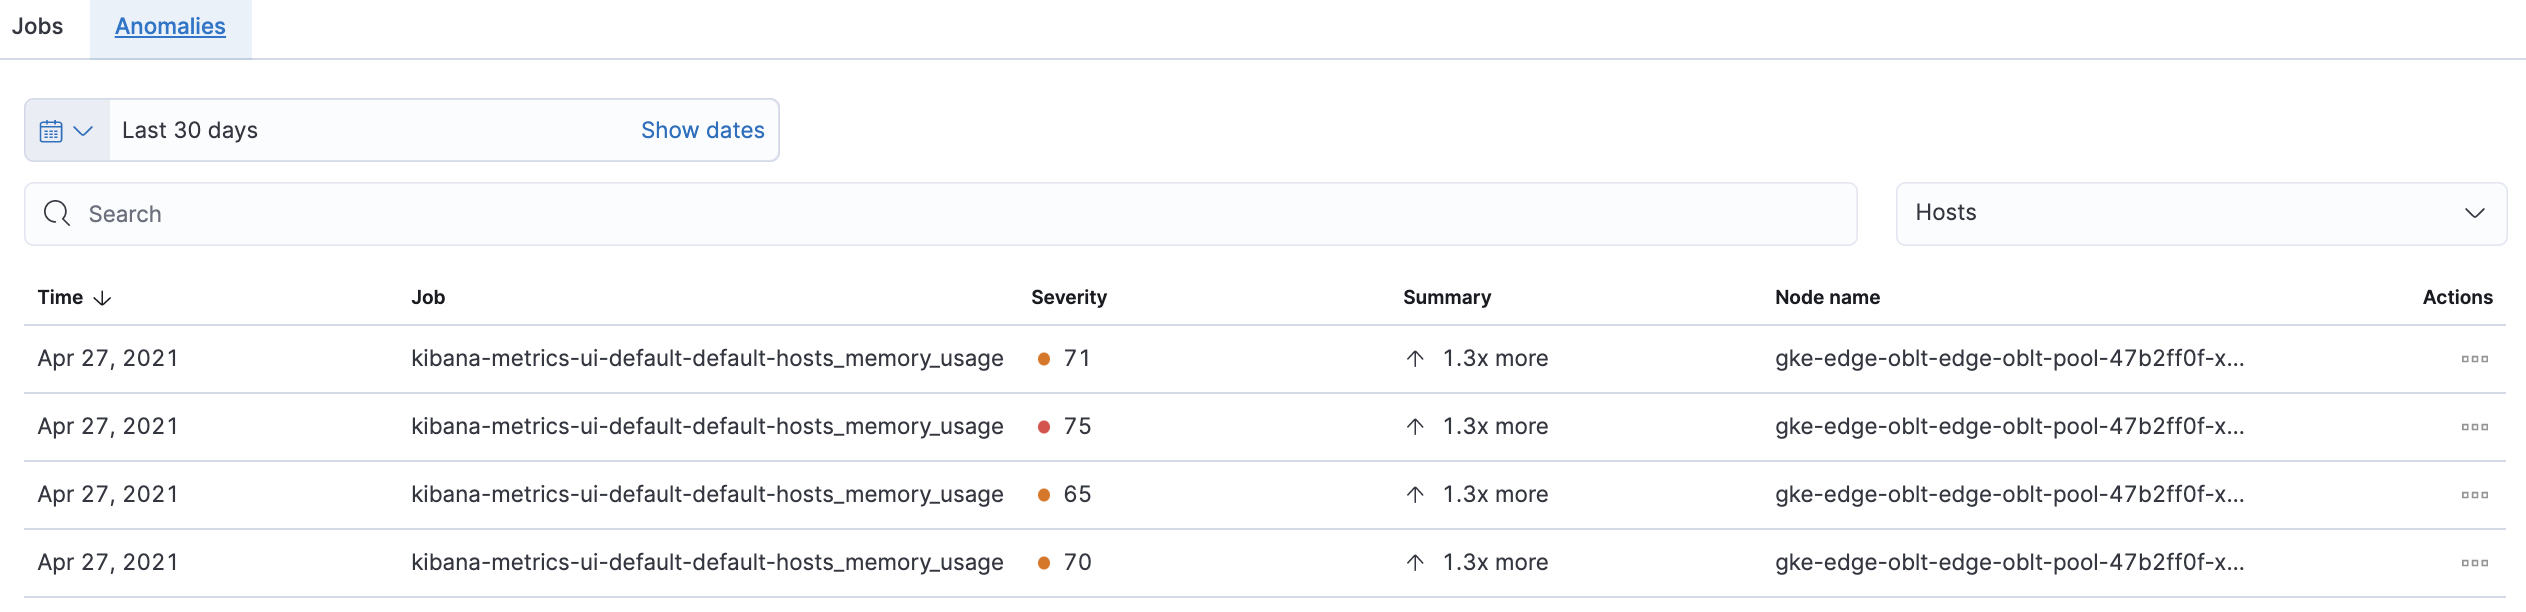Click the node name in severity 71 row
This screenshot has height=612, width=2526.
click(x=2010, y=358)
